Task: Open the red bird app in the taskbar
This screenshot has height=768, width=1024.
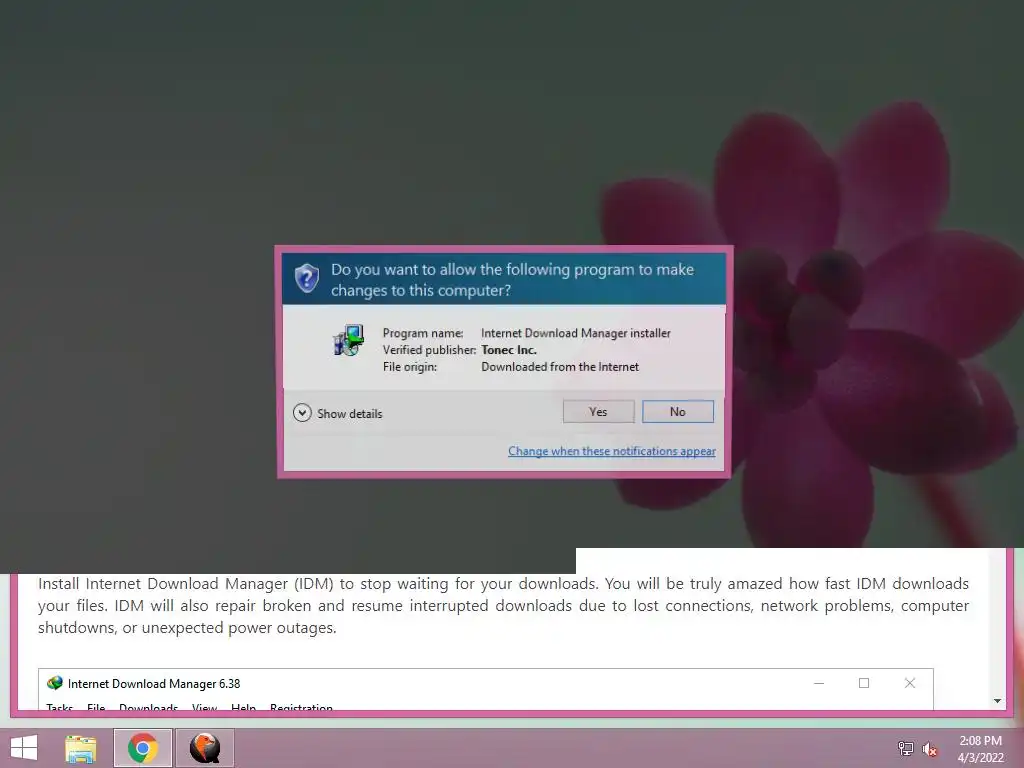Action: click(204, 748)
